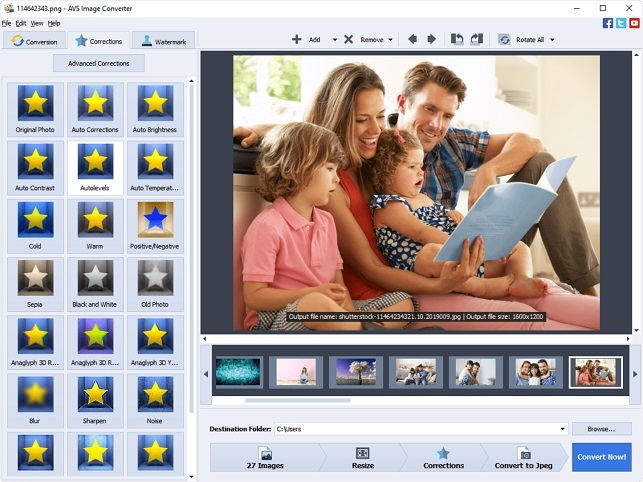Apply the Original Photo effect
The width and height of the screenshot is (643, 482).
(35, 109)
